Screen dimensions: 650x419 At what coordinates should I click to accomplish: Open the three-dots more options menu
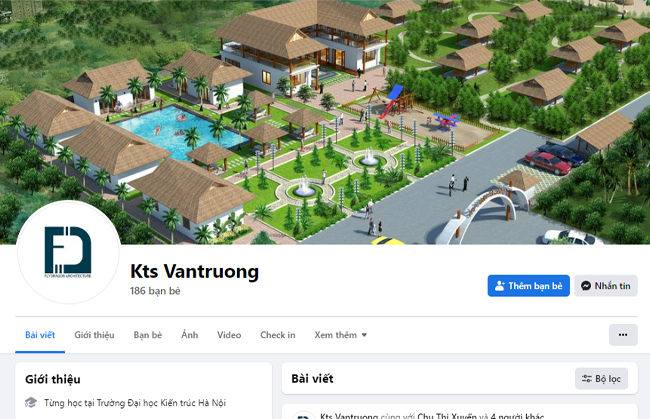pyautogui.click(x=623, y=335)
